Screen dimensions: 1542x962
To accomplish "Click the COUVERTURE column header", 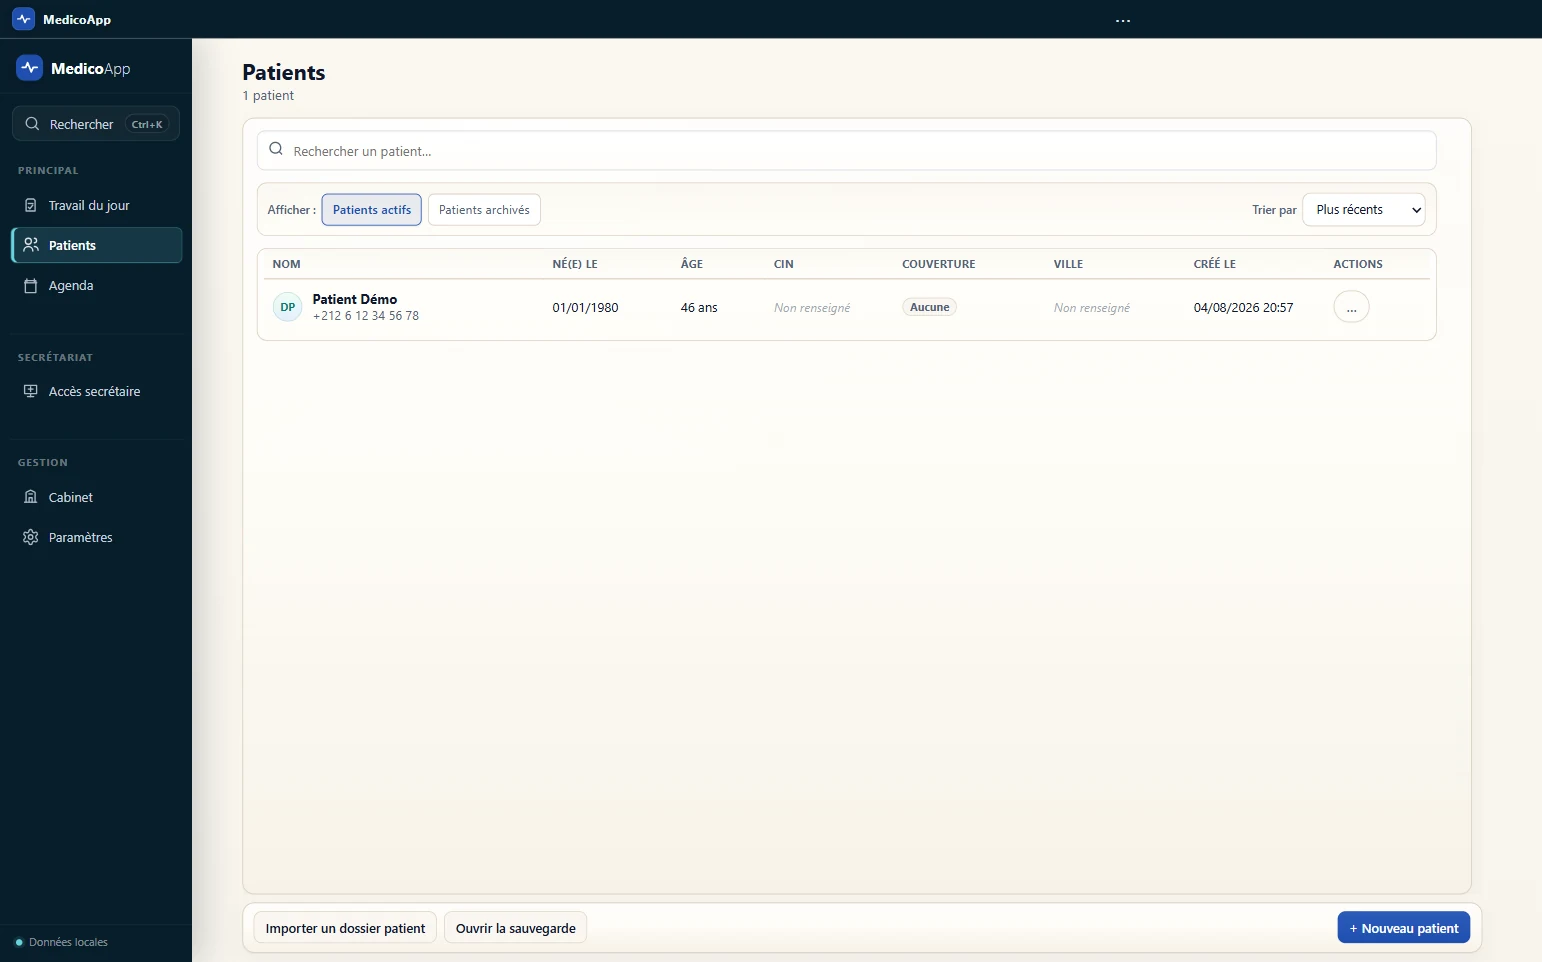I will point(939,264).
